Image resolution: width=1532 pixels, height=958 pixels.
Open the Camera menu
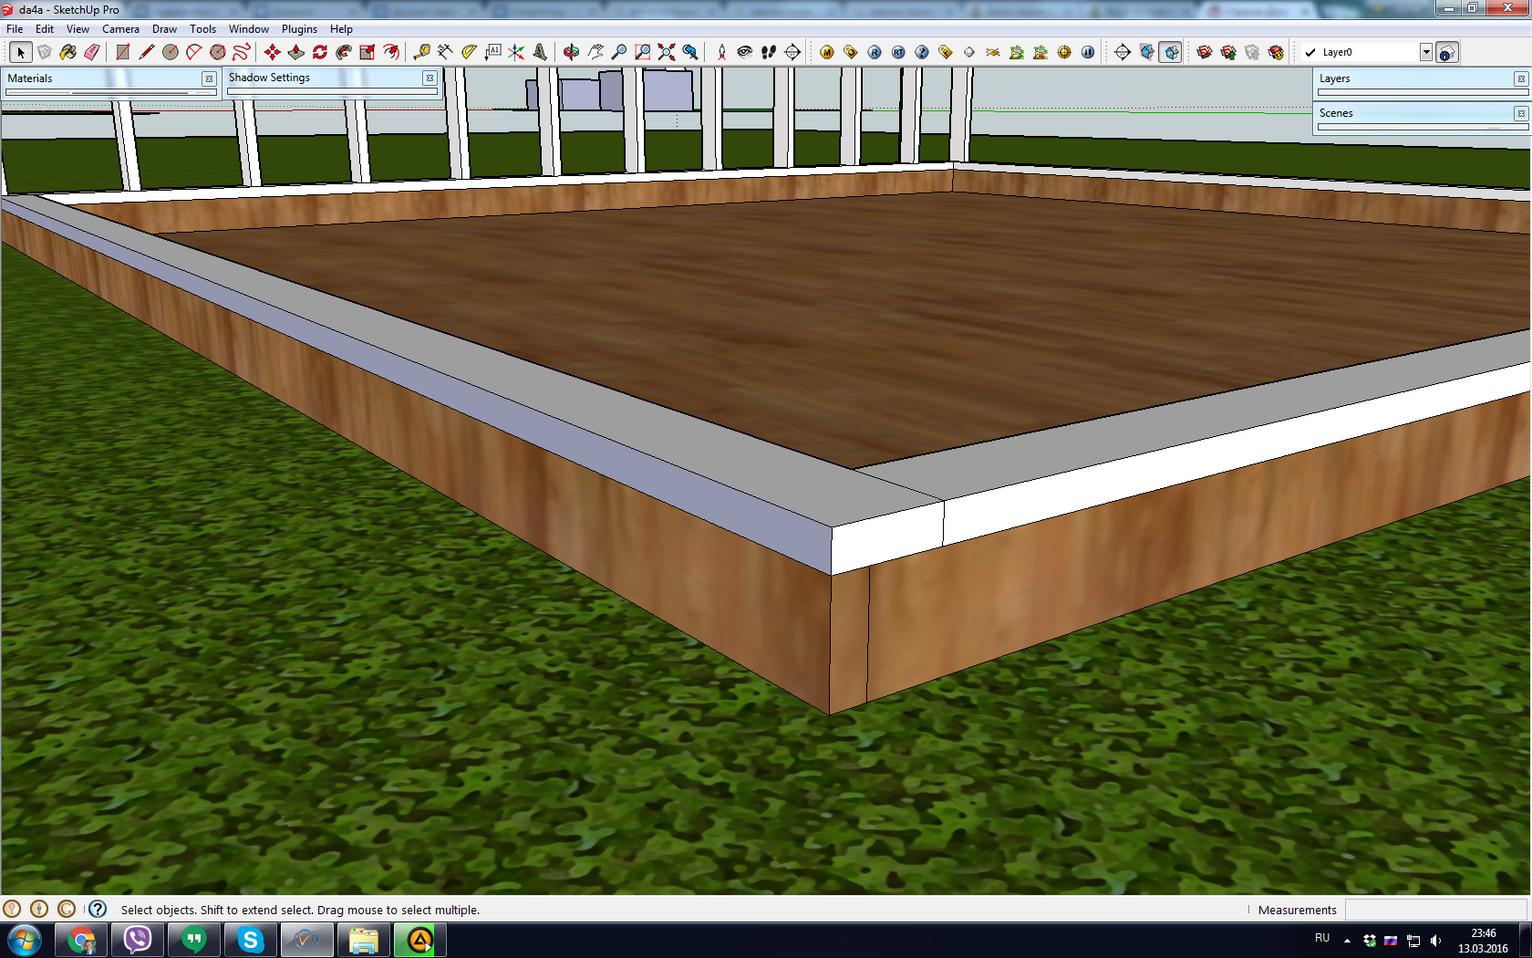click(x=120, y=29)
